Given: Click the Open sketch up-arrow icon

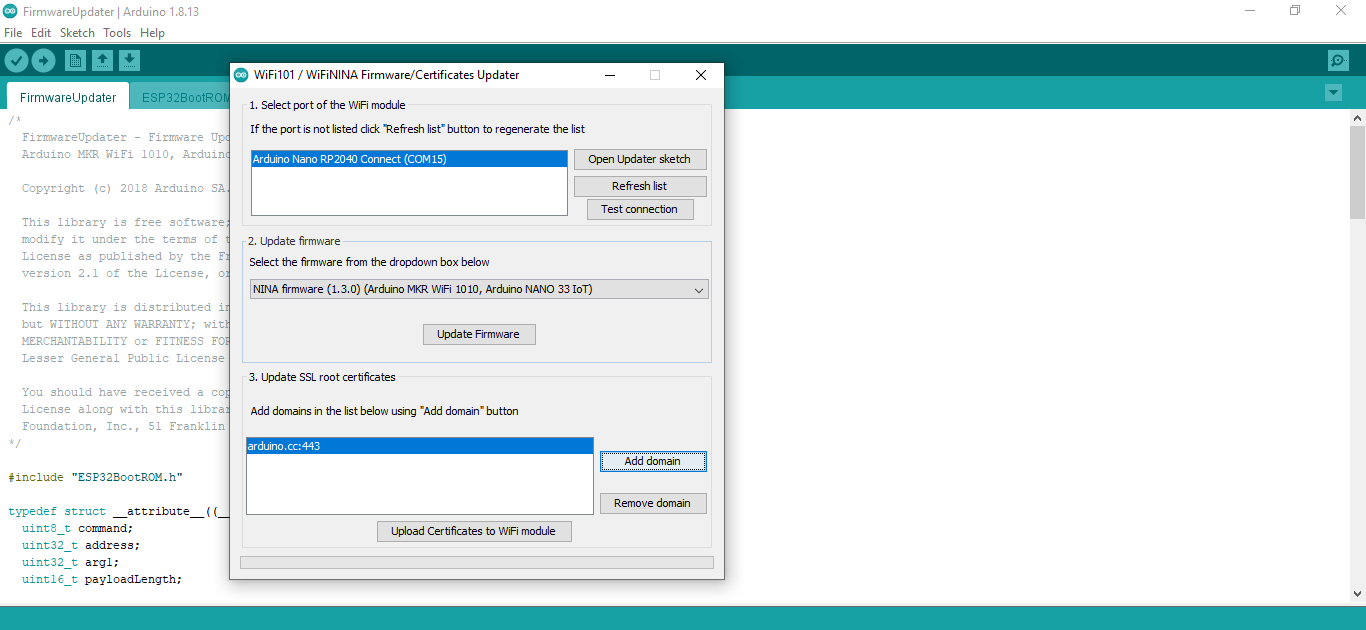Looking at the screenshot, I should click(x=102, y=61).
